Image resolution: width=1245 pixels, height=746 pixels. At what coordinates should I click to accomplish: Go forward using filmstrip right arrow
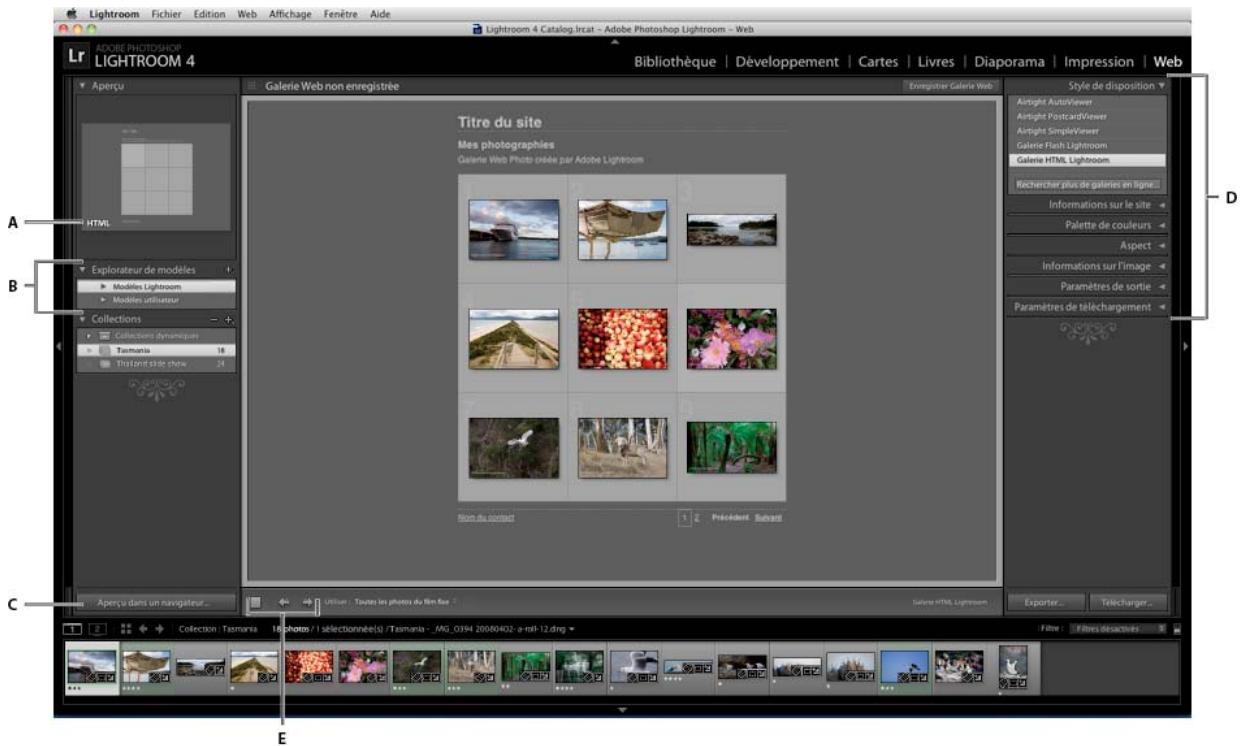click(159, 629)
